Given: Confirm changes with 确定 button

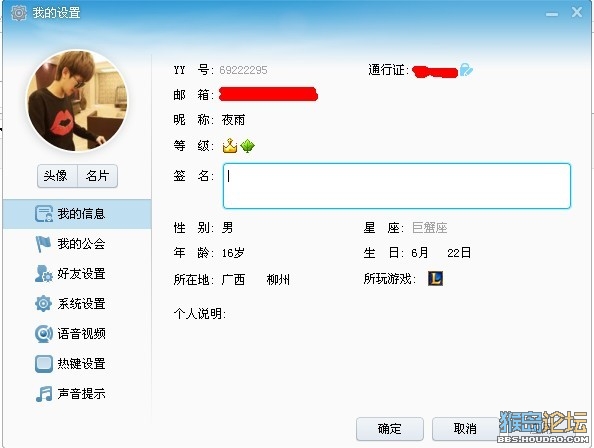Looking at the screenshot, I should 390,429.
